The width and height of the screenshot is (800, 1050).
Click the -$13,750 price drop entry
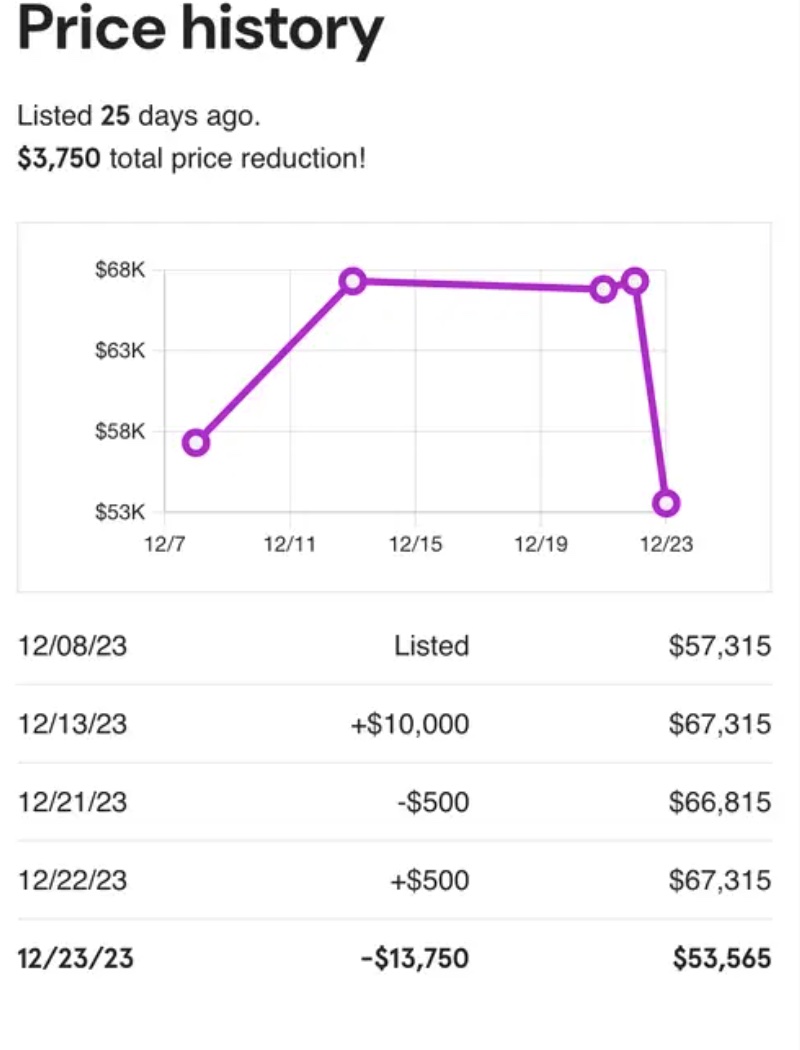414,958
